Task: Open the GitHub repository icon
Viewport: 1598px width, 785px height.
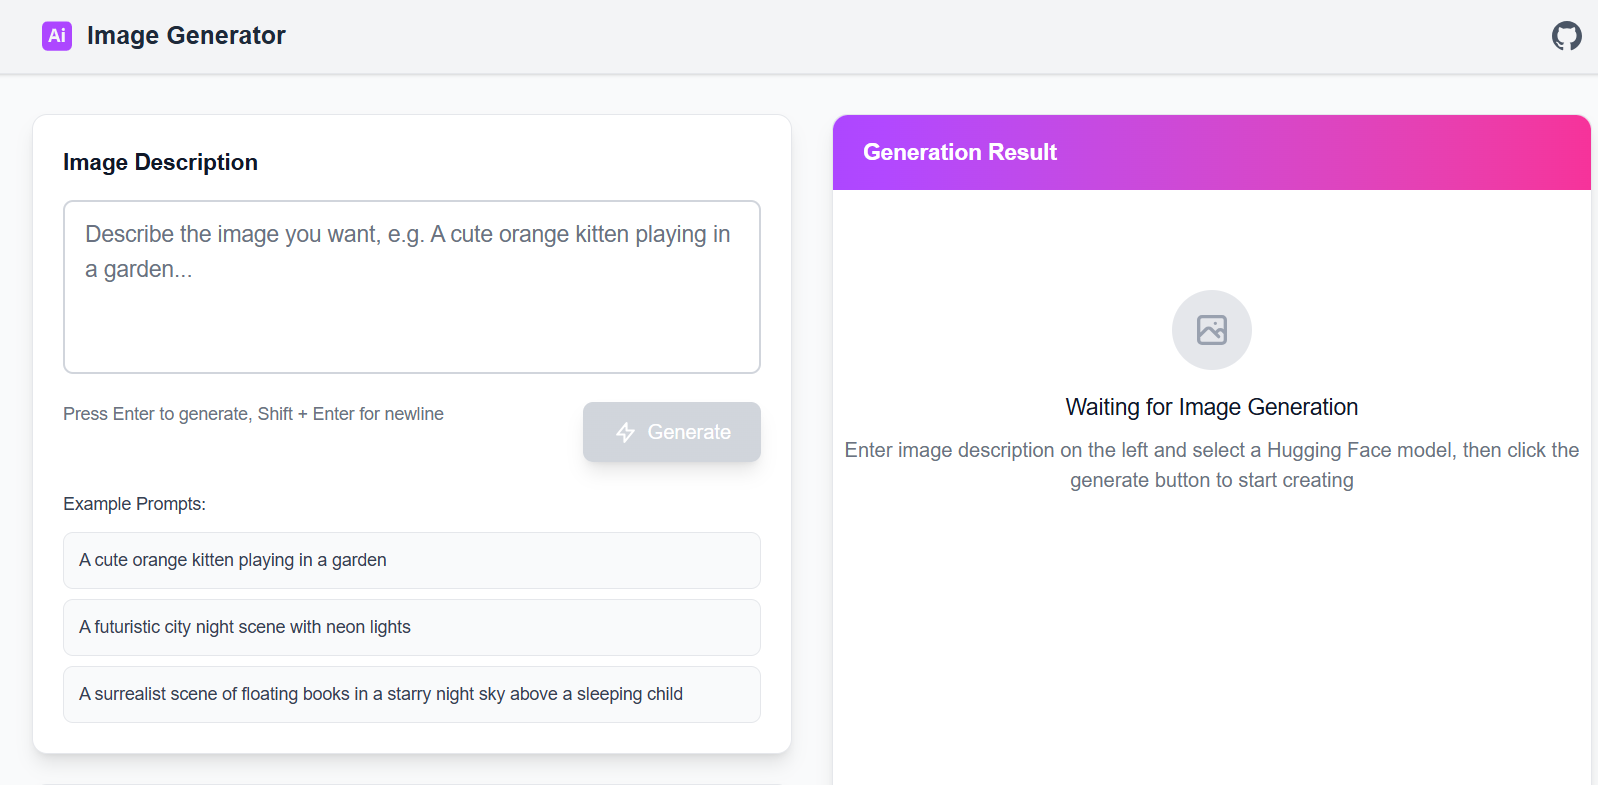Action: pyautogui.click(x=1566, y=36)
